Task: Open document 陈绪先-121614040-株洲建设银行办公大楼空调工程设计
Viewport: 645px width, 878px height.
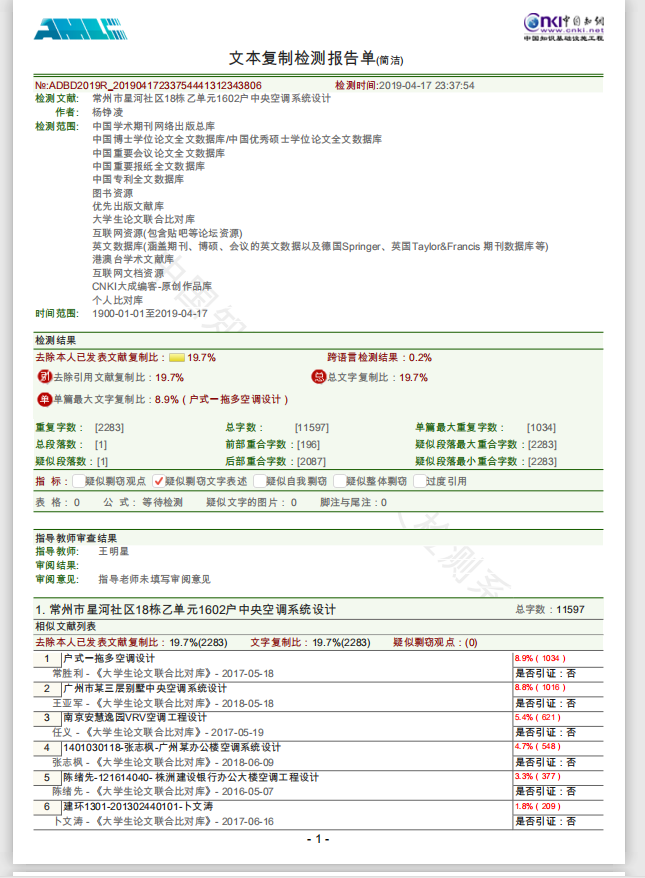Action: click(x=191, y=777)
